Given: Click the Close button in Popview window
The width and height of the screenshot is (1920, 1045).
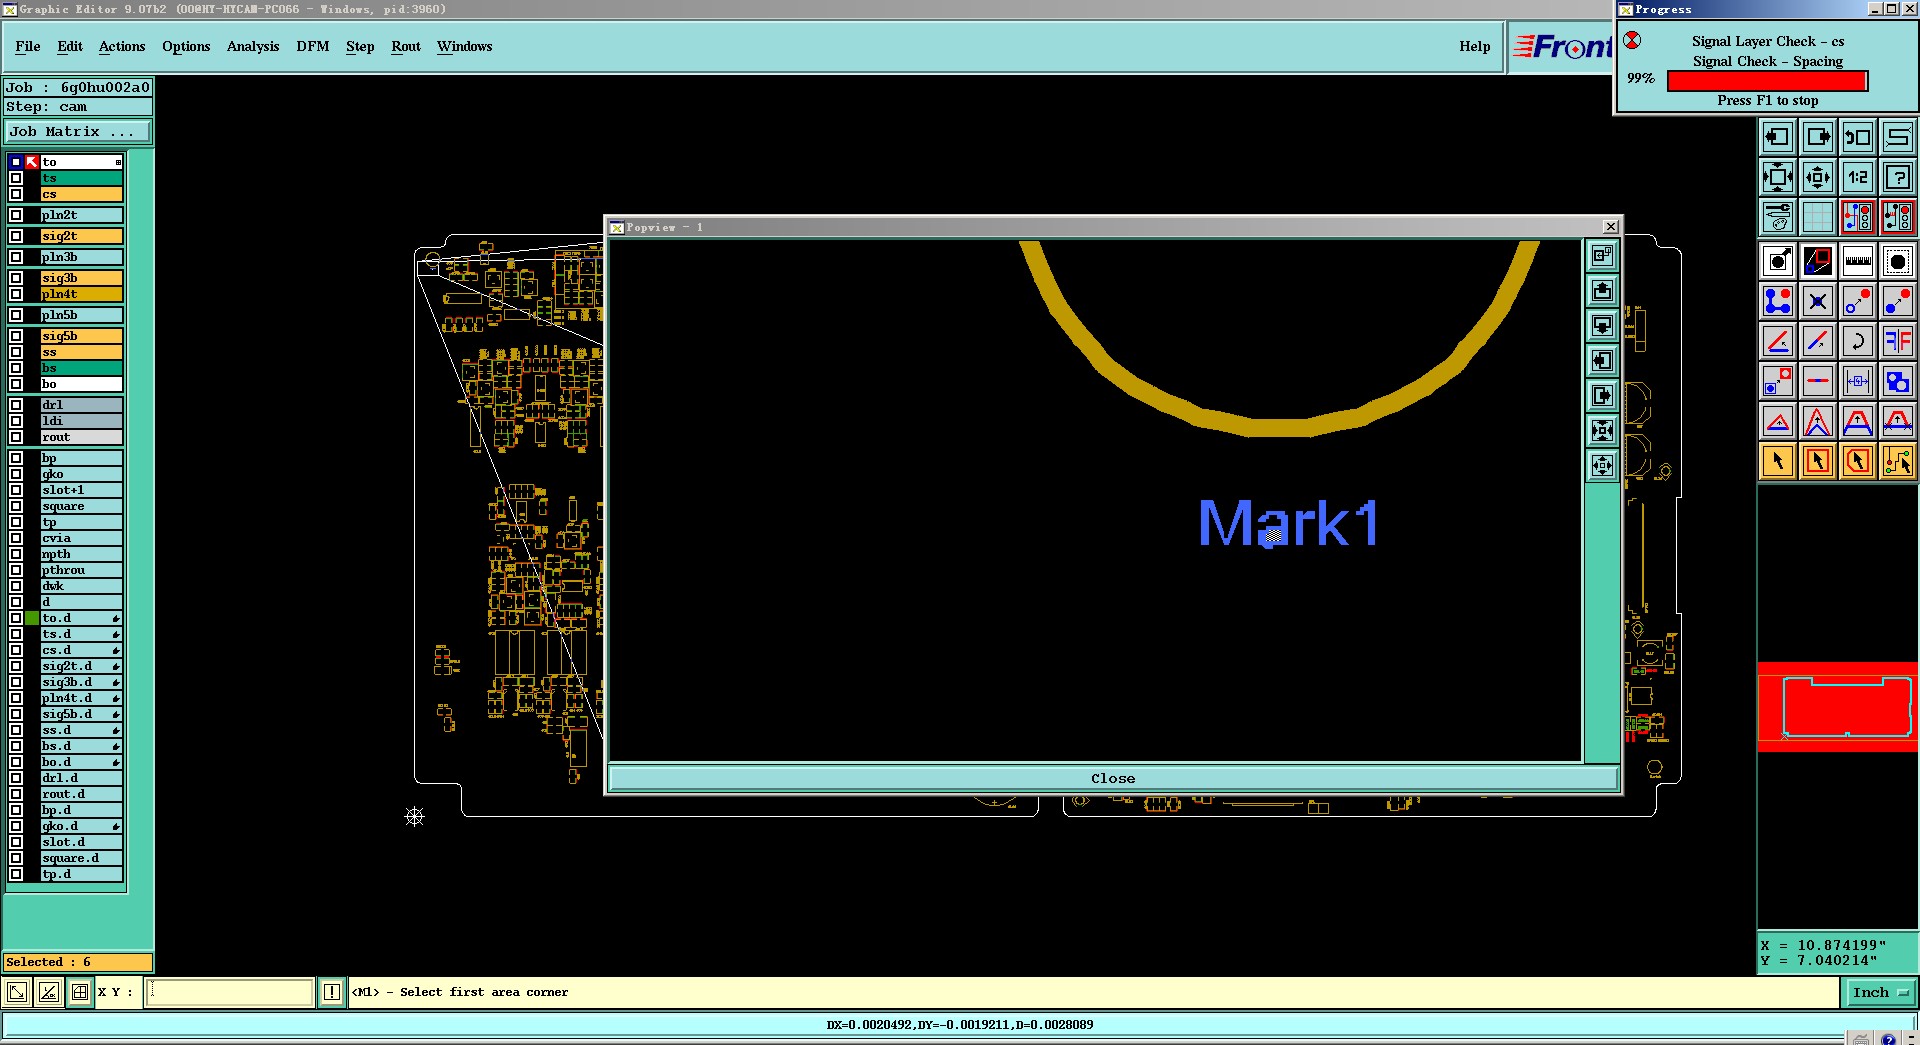Looking at the screenshot, I should coord(1113,778).
